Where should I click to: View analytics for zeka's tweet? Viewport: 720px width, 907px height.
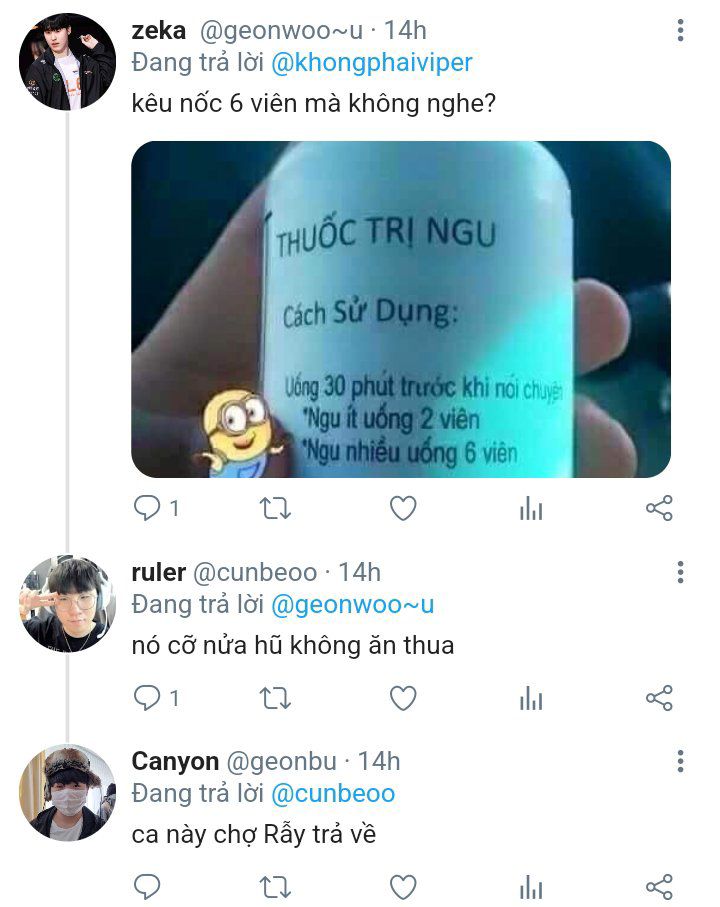point(531,509)
